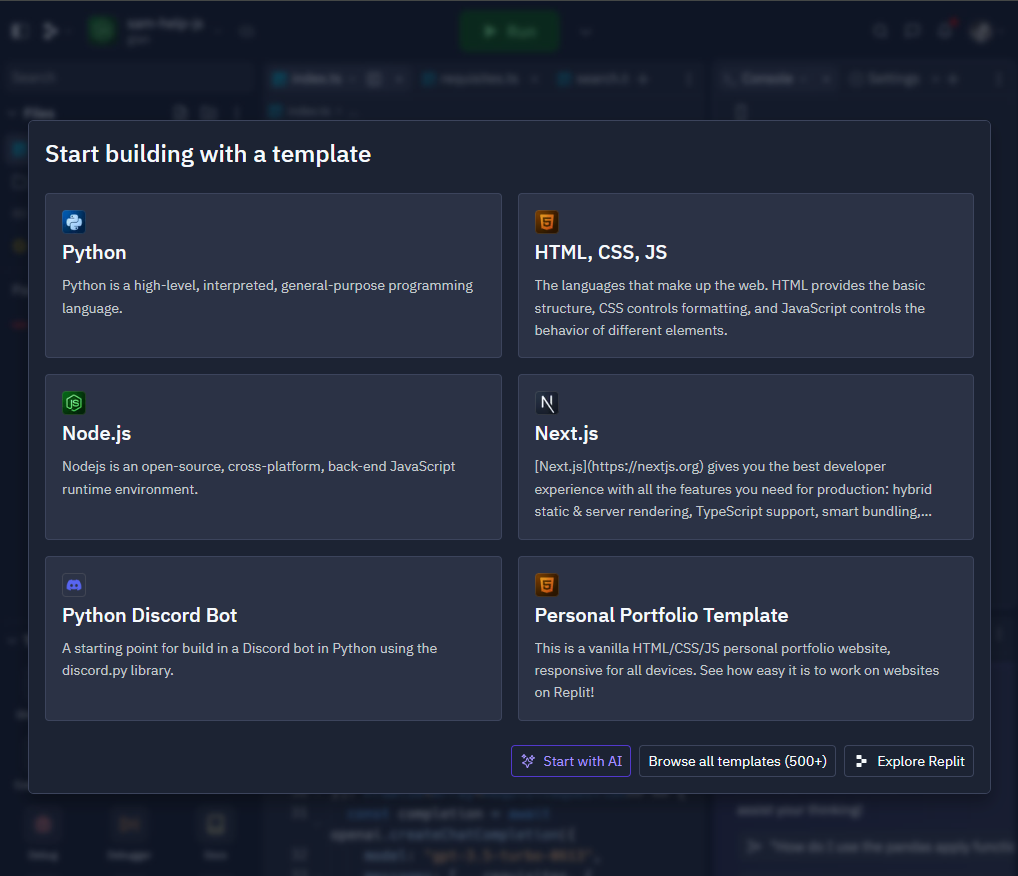Choose the Next.js template title

pyautogui.click(x=566, y=434)
